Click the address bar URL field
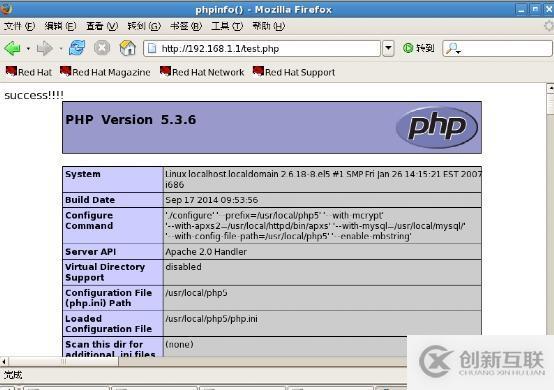 [261, 48]
